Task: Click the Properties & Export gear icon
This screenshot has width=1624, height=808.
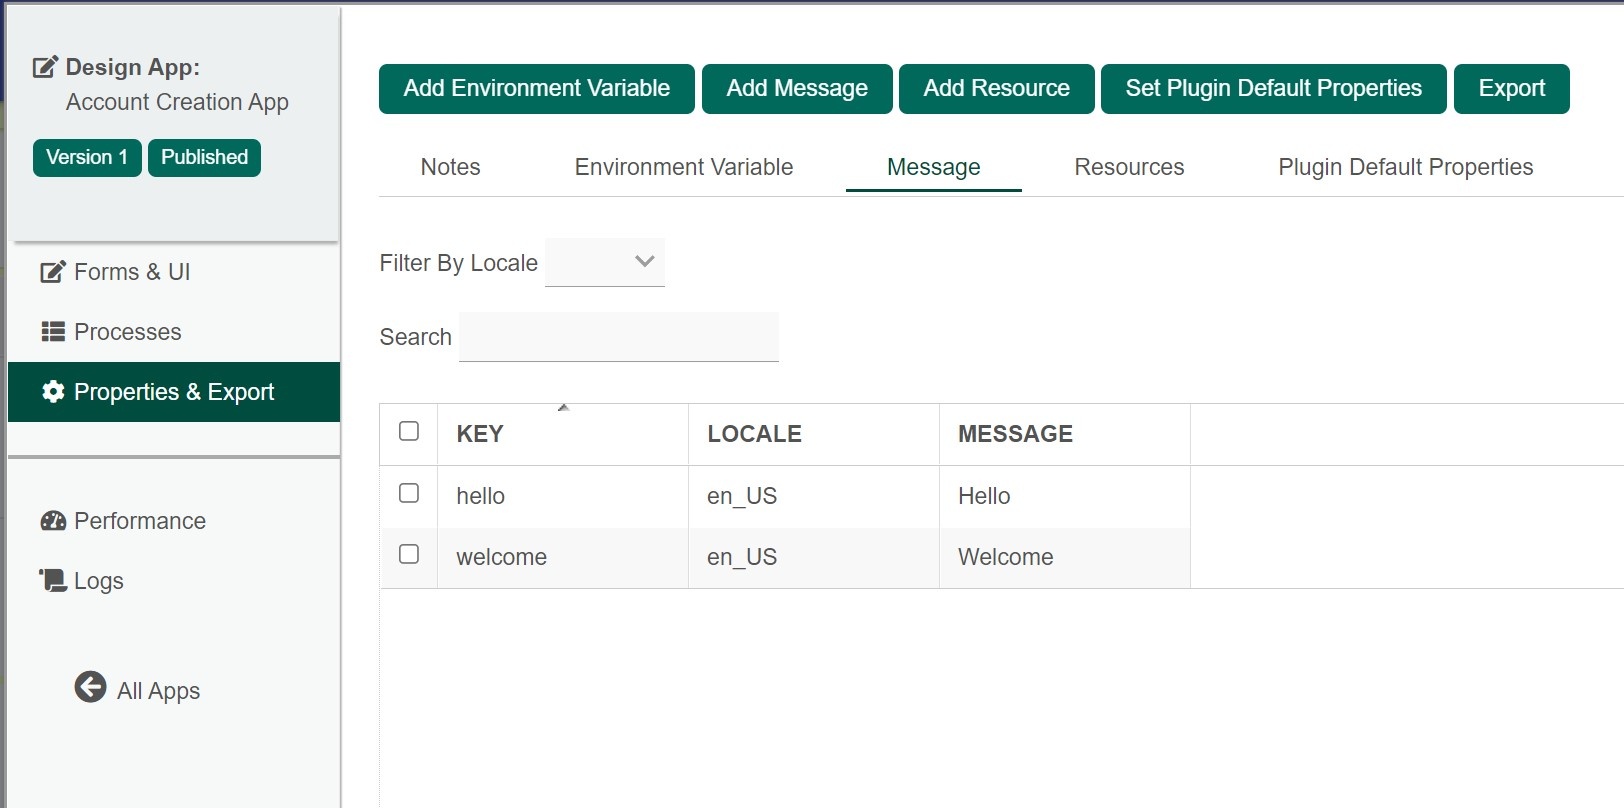Action: click(x=53, y=392)
